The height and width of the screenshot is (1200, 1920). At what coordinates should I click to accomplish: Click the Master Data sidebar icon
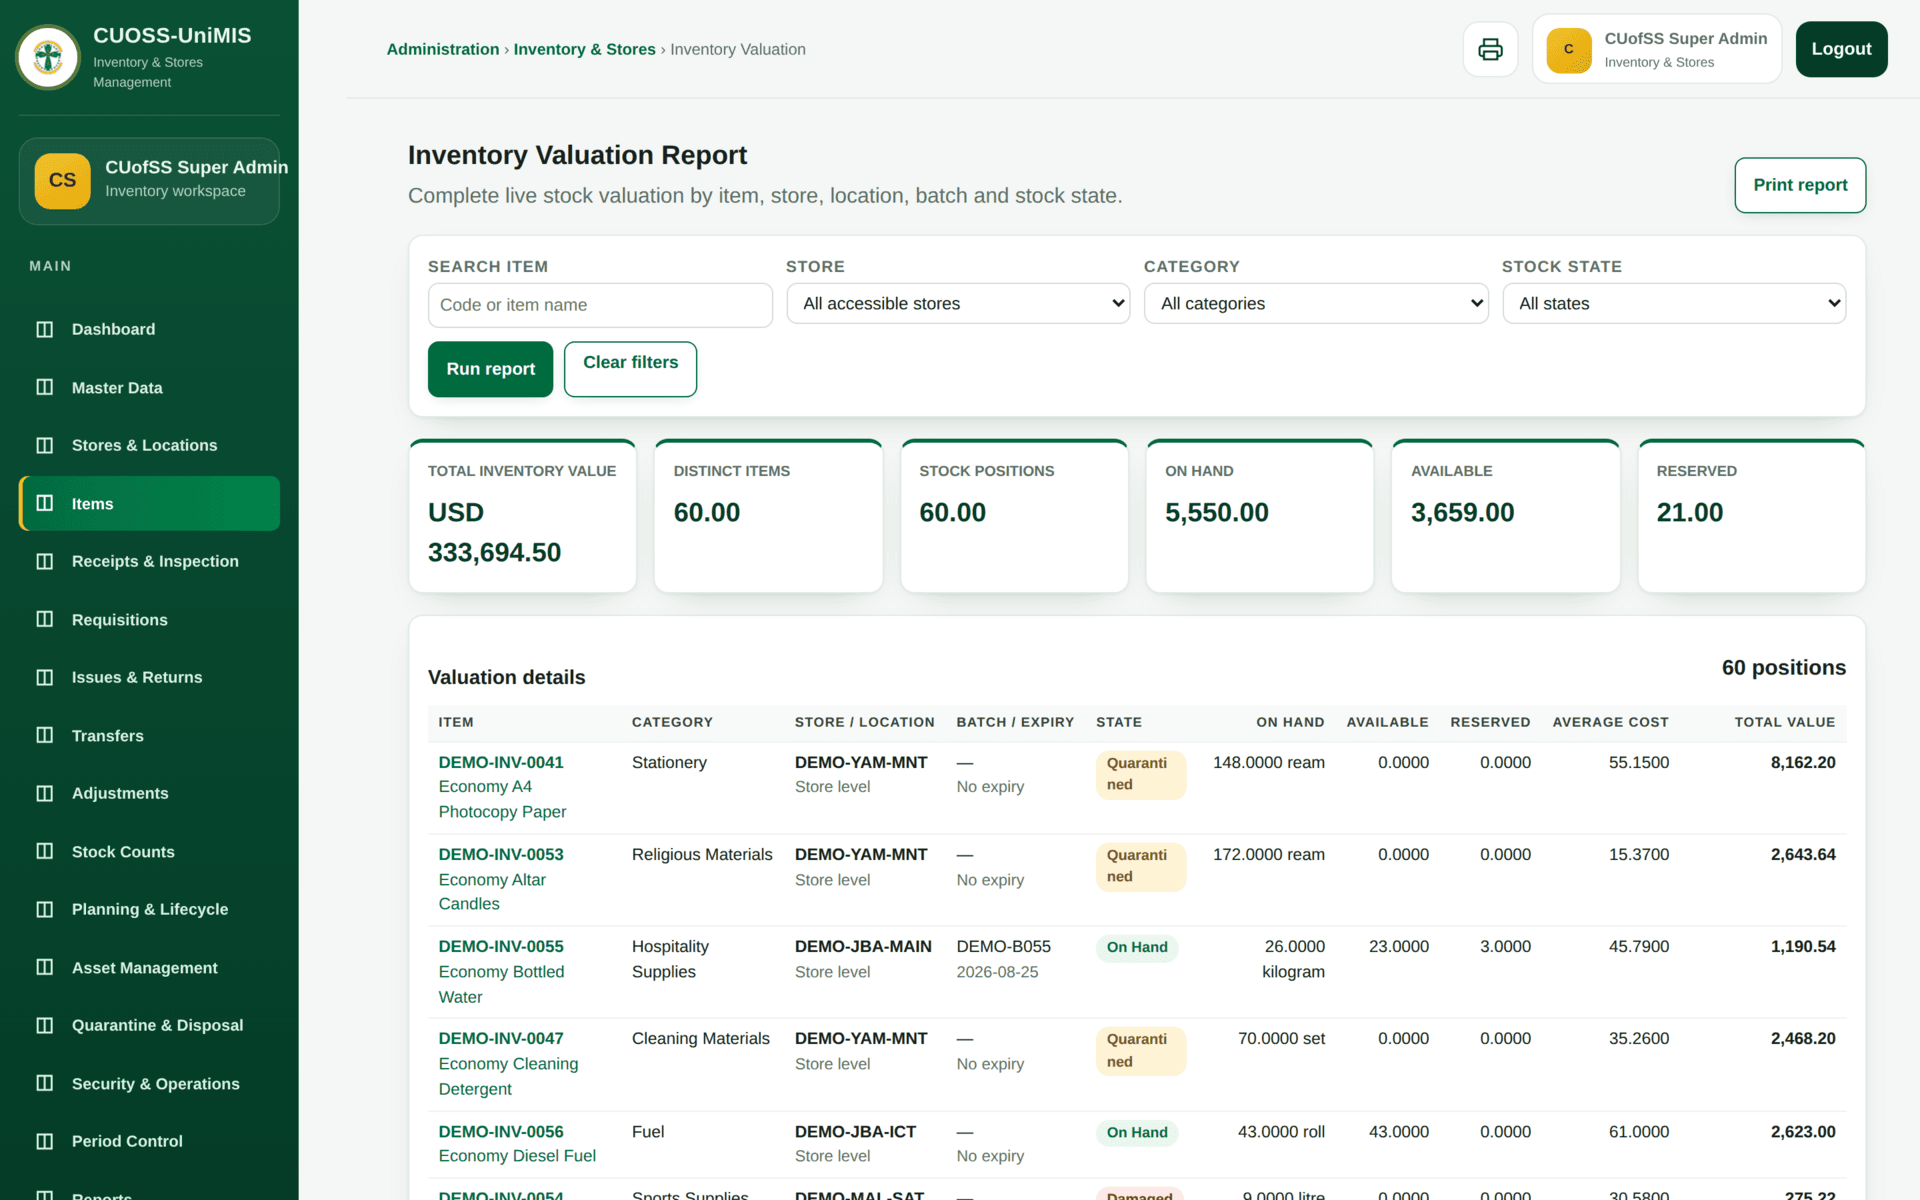(x=44, y=387)
